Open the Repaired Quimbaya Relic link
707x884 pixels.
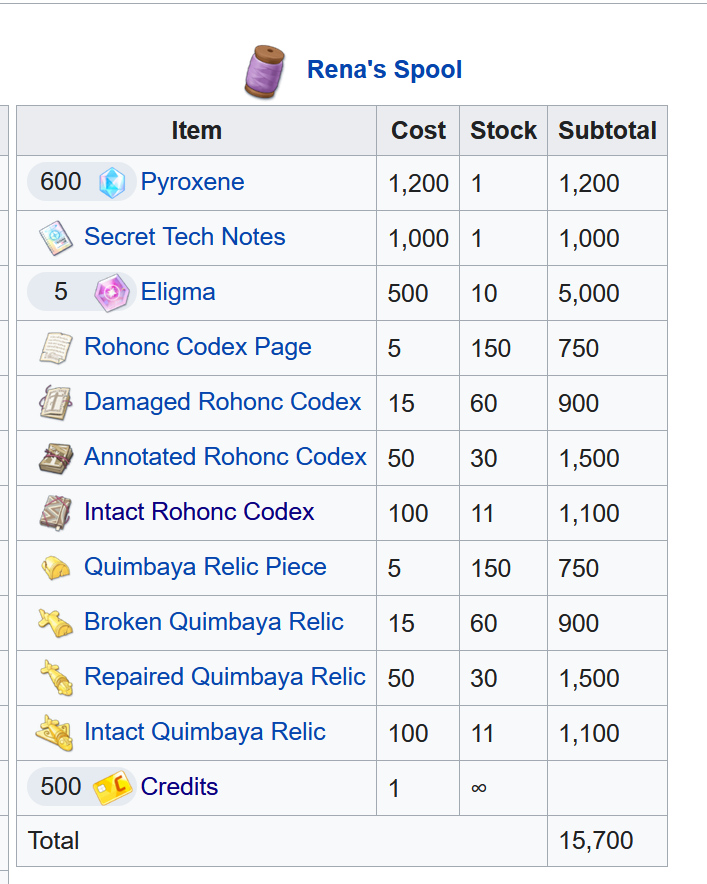tap(224, 677)
